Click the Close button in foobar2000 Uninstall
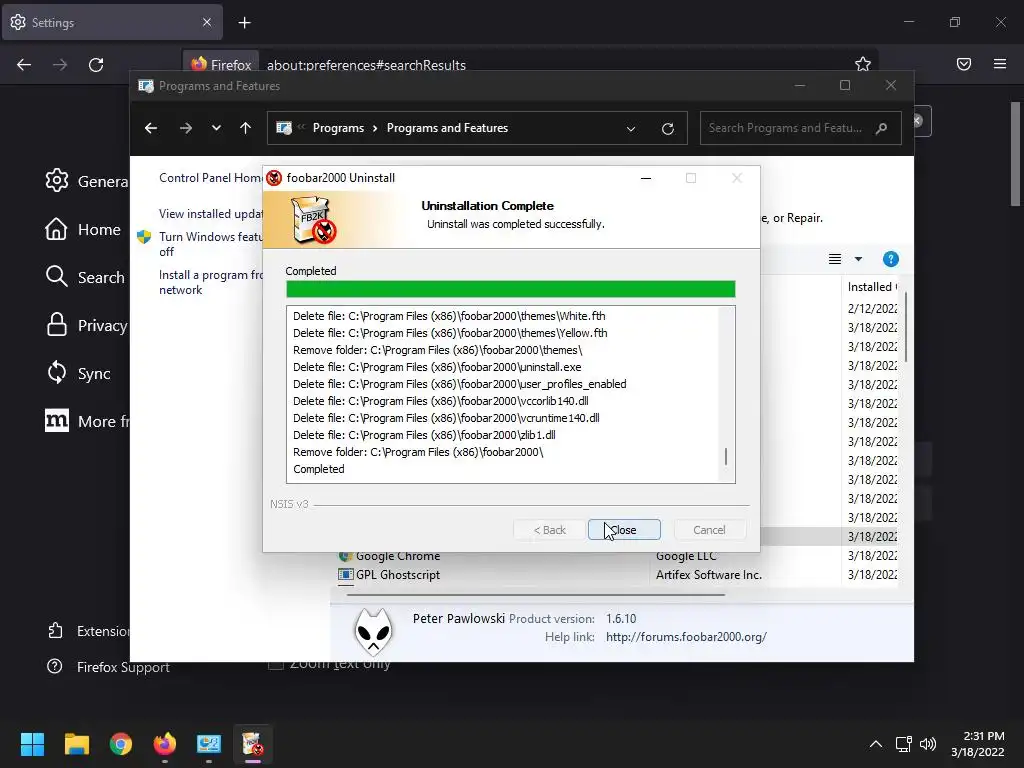The height and width of the screenshot is (768, 1024). point(624,530)
